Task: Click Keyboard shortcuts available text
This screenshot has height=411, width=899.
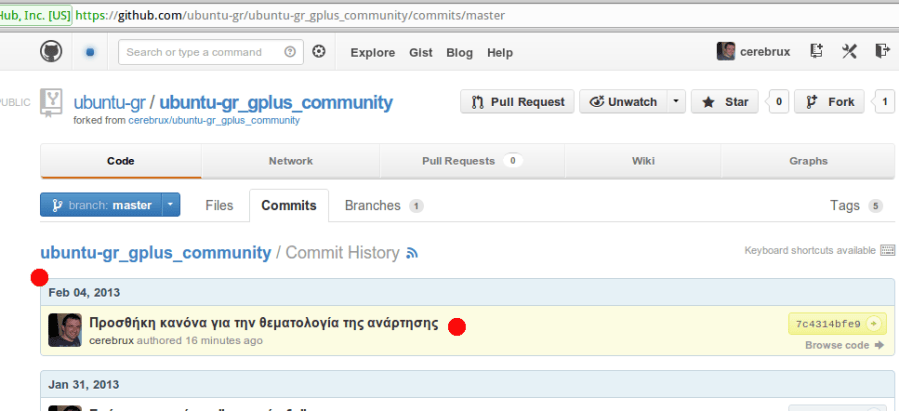Action: click(x=810, y=250)
